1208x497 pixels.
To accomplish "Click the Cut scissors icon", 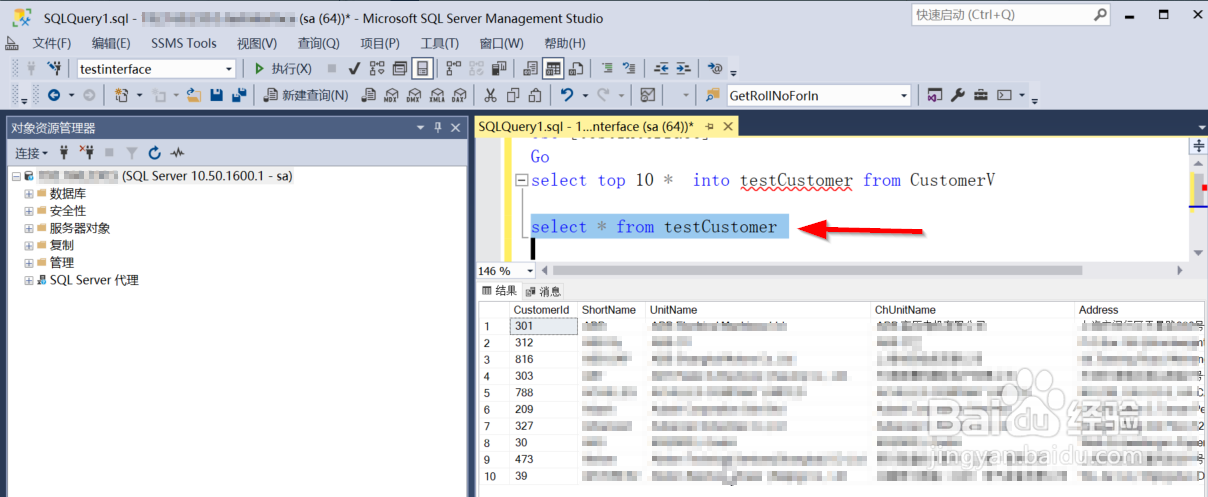I will click(x=490, y=95).
